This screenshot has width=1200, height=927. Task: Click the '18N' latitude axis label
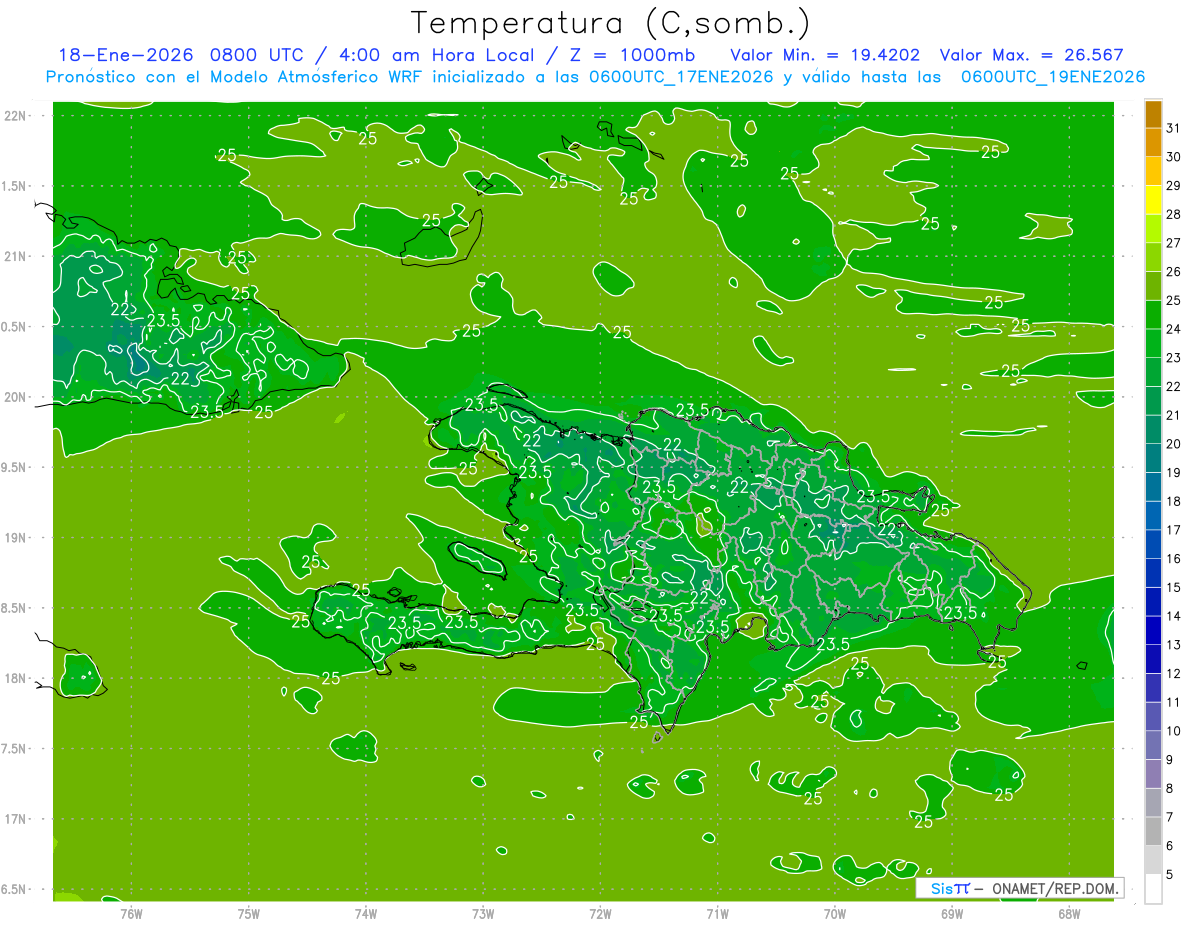coord(15,678)
